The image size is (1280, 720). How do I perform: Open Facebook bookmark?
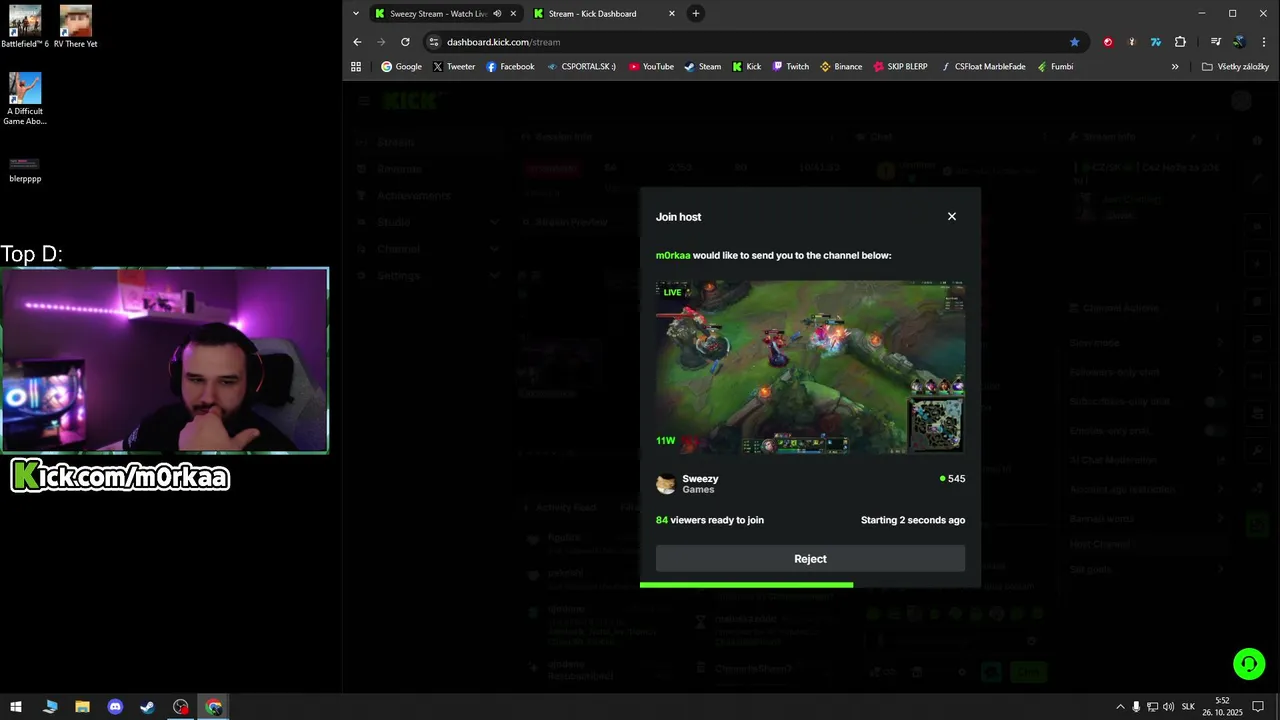510,67
